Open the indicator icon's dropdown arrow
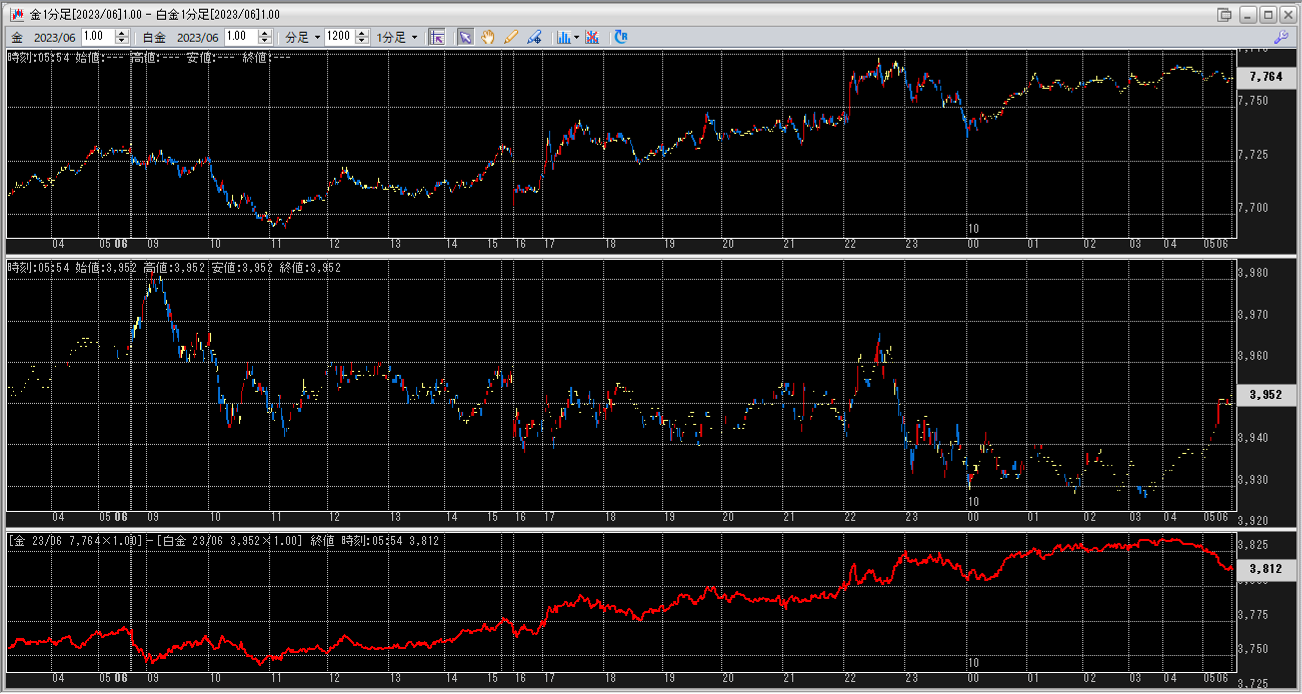 [x=576, y=37]
